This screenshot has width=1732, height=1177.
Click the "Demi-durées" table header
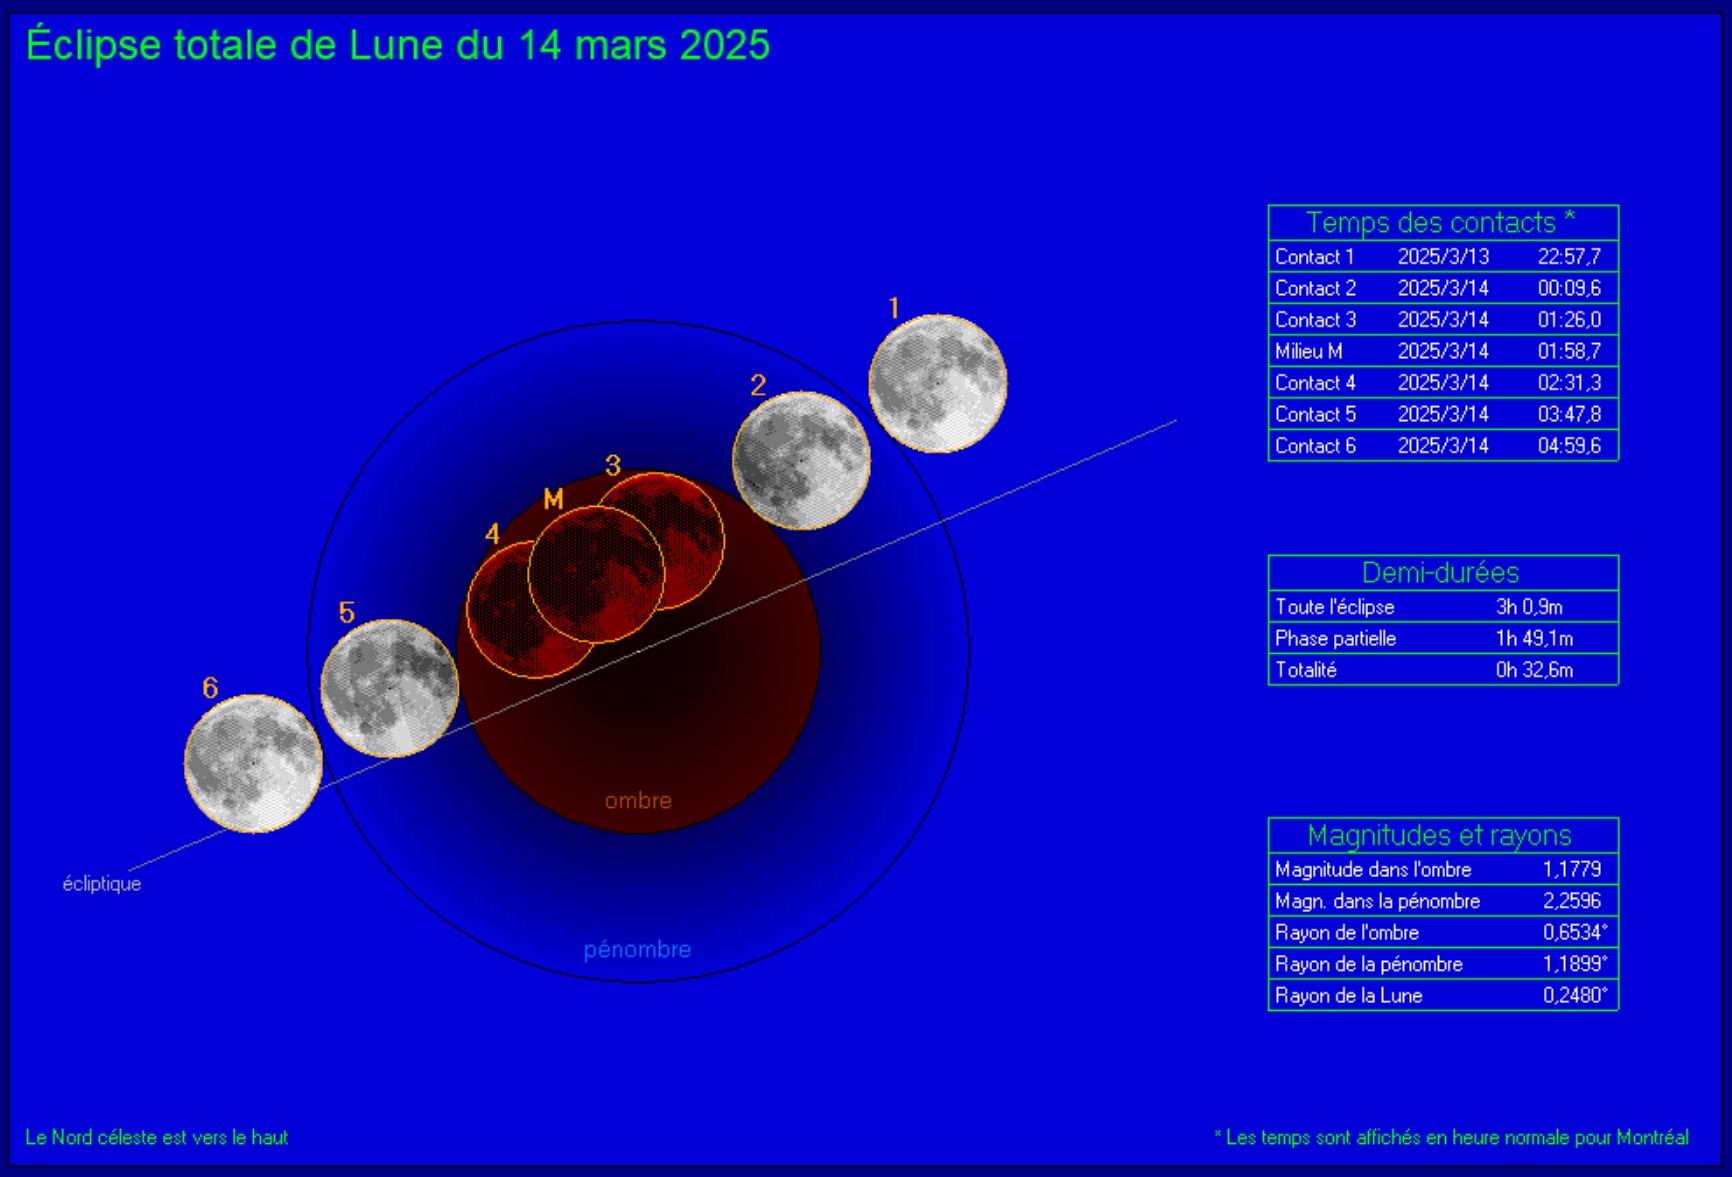[x=1442, y=573]
